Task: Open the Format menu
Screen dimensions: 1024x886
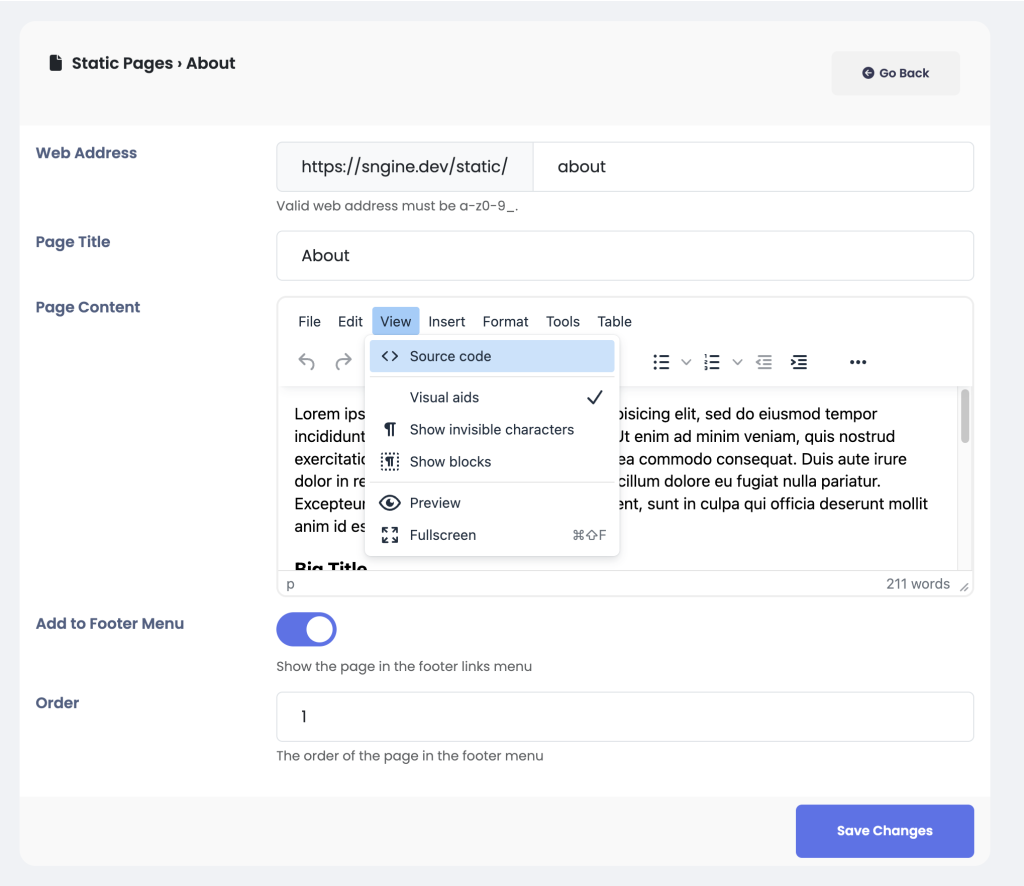Action: coord(505,321)
